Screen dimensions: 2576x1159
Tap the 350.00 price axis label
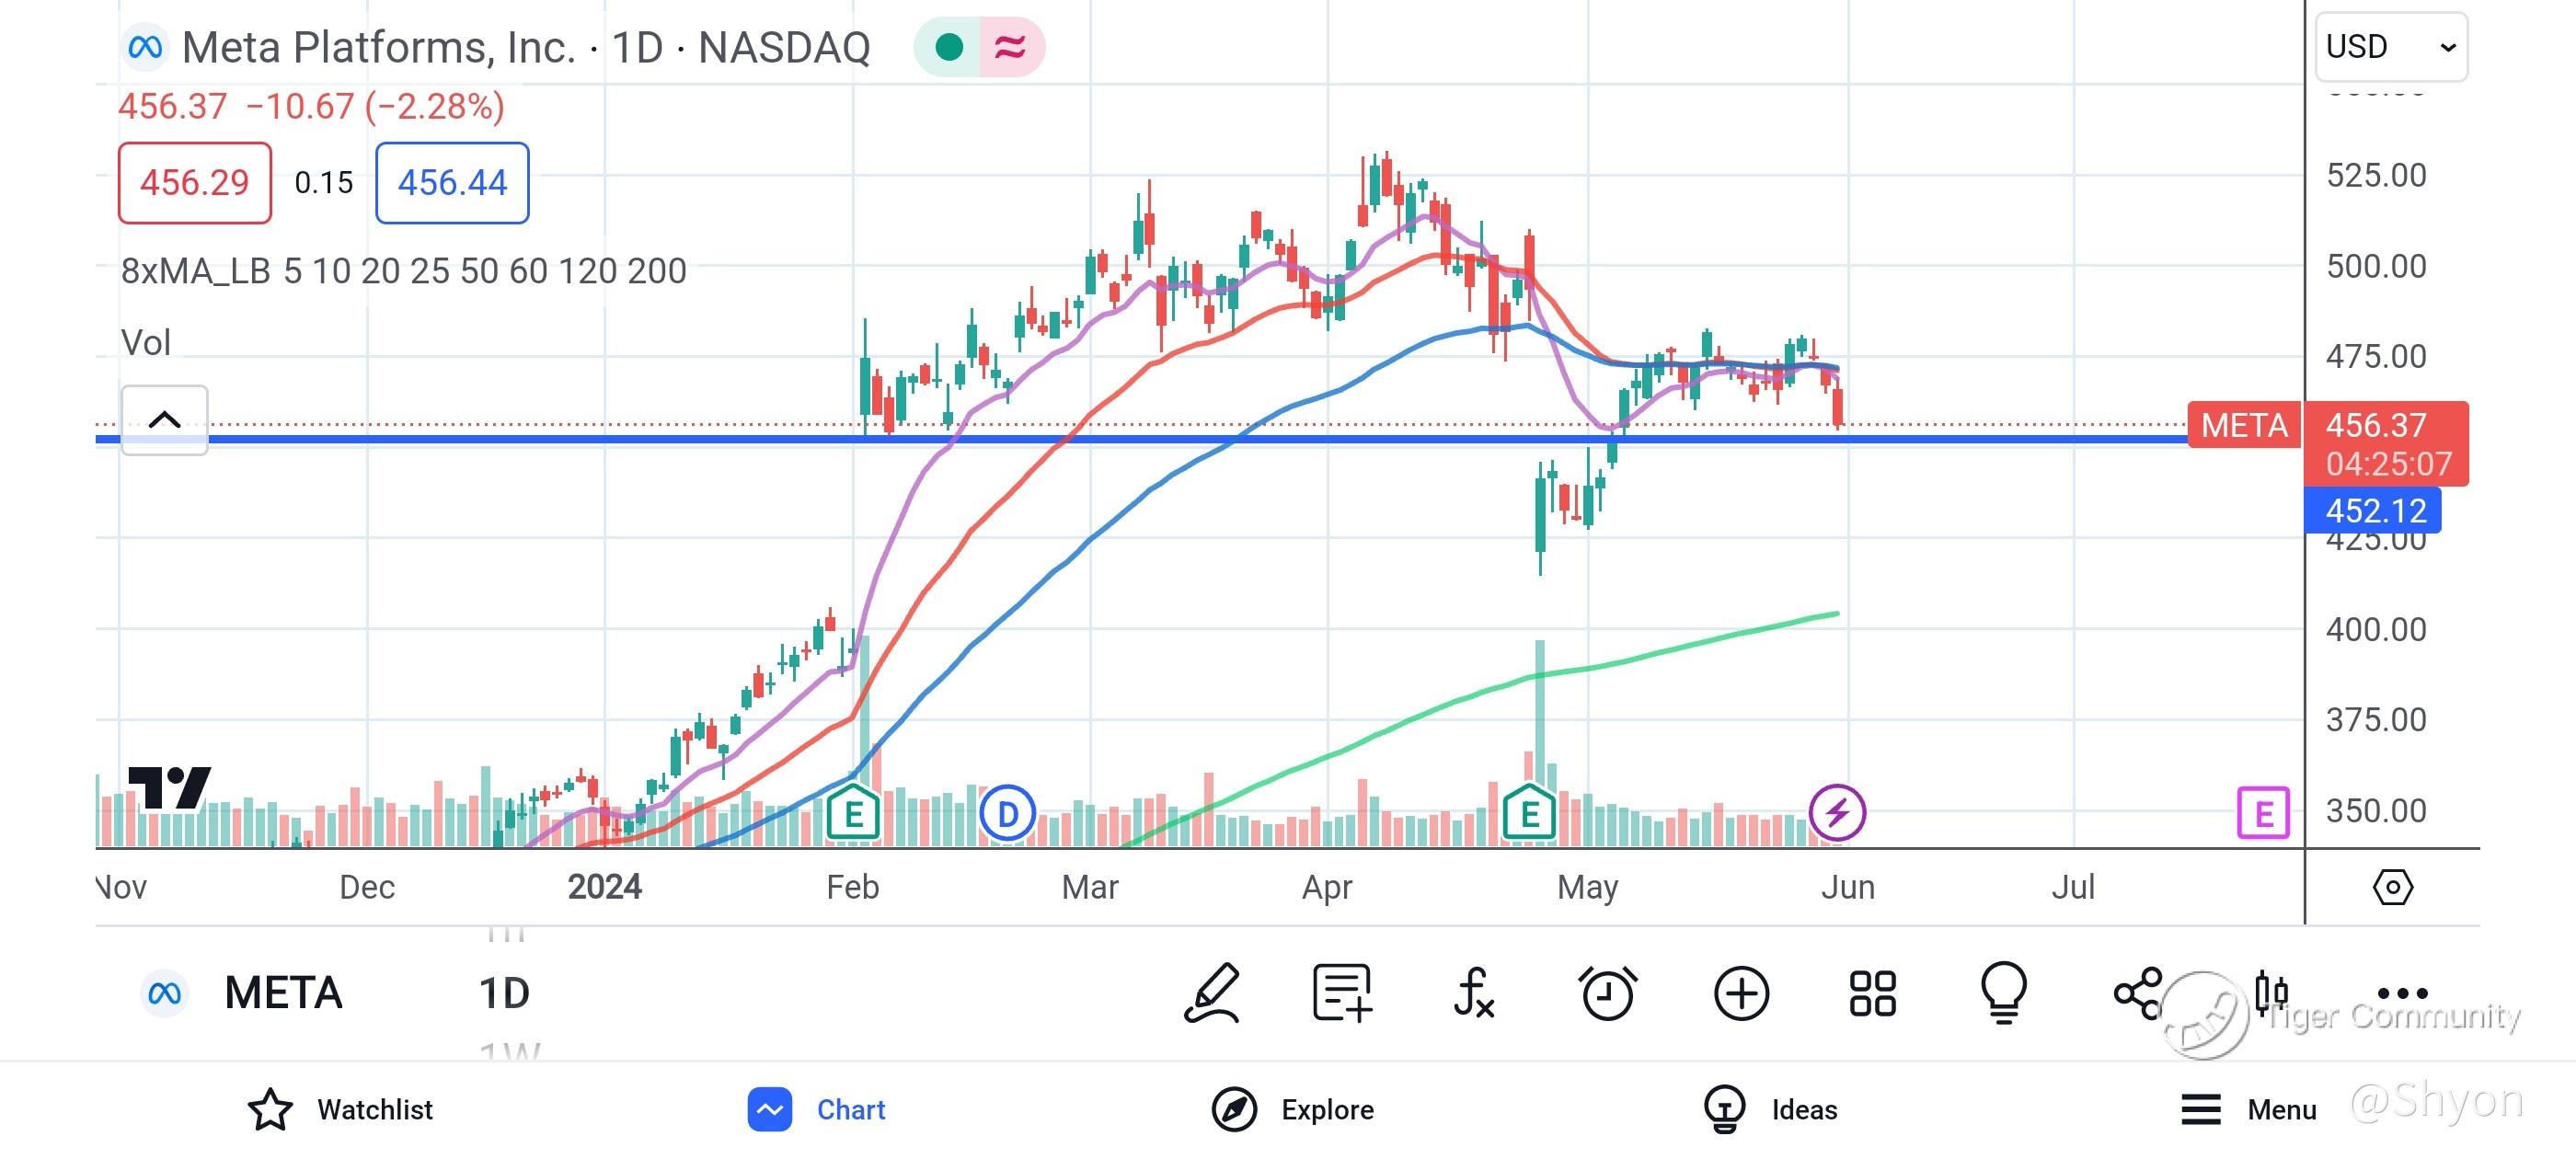pos(2376,810)
